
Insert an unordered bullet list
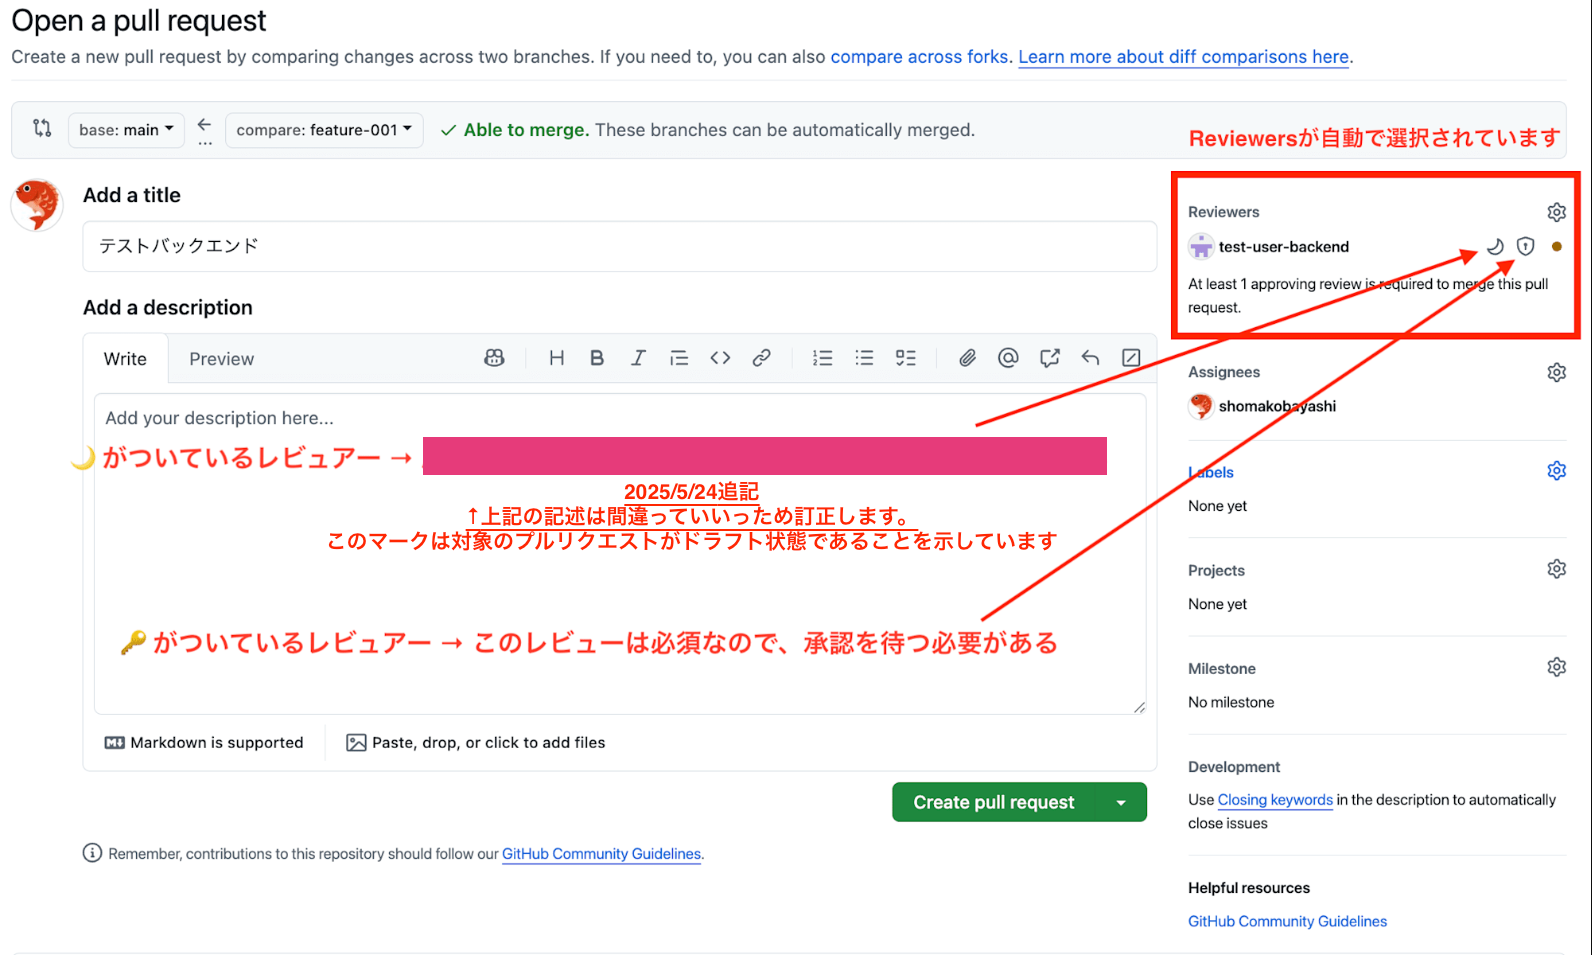tap(865, 358)
